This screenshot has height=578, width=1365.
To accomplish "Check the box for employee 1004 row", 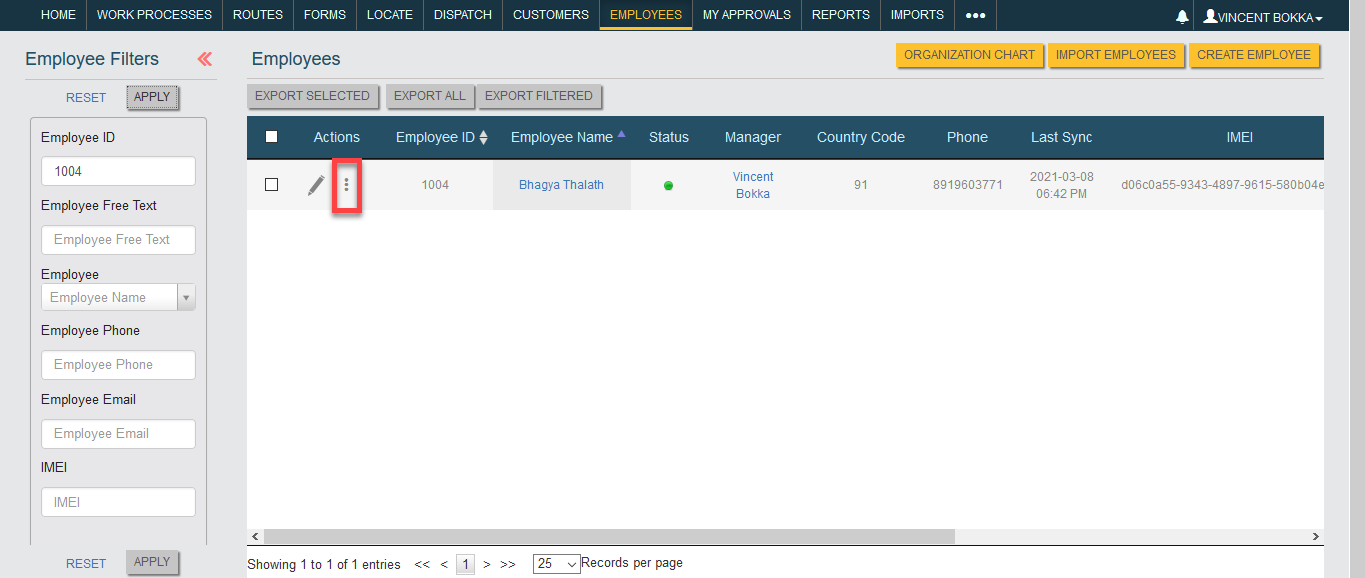I will (x=271, y=185).
